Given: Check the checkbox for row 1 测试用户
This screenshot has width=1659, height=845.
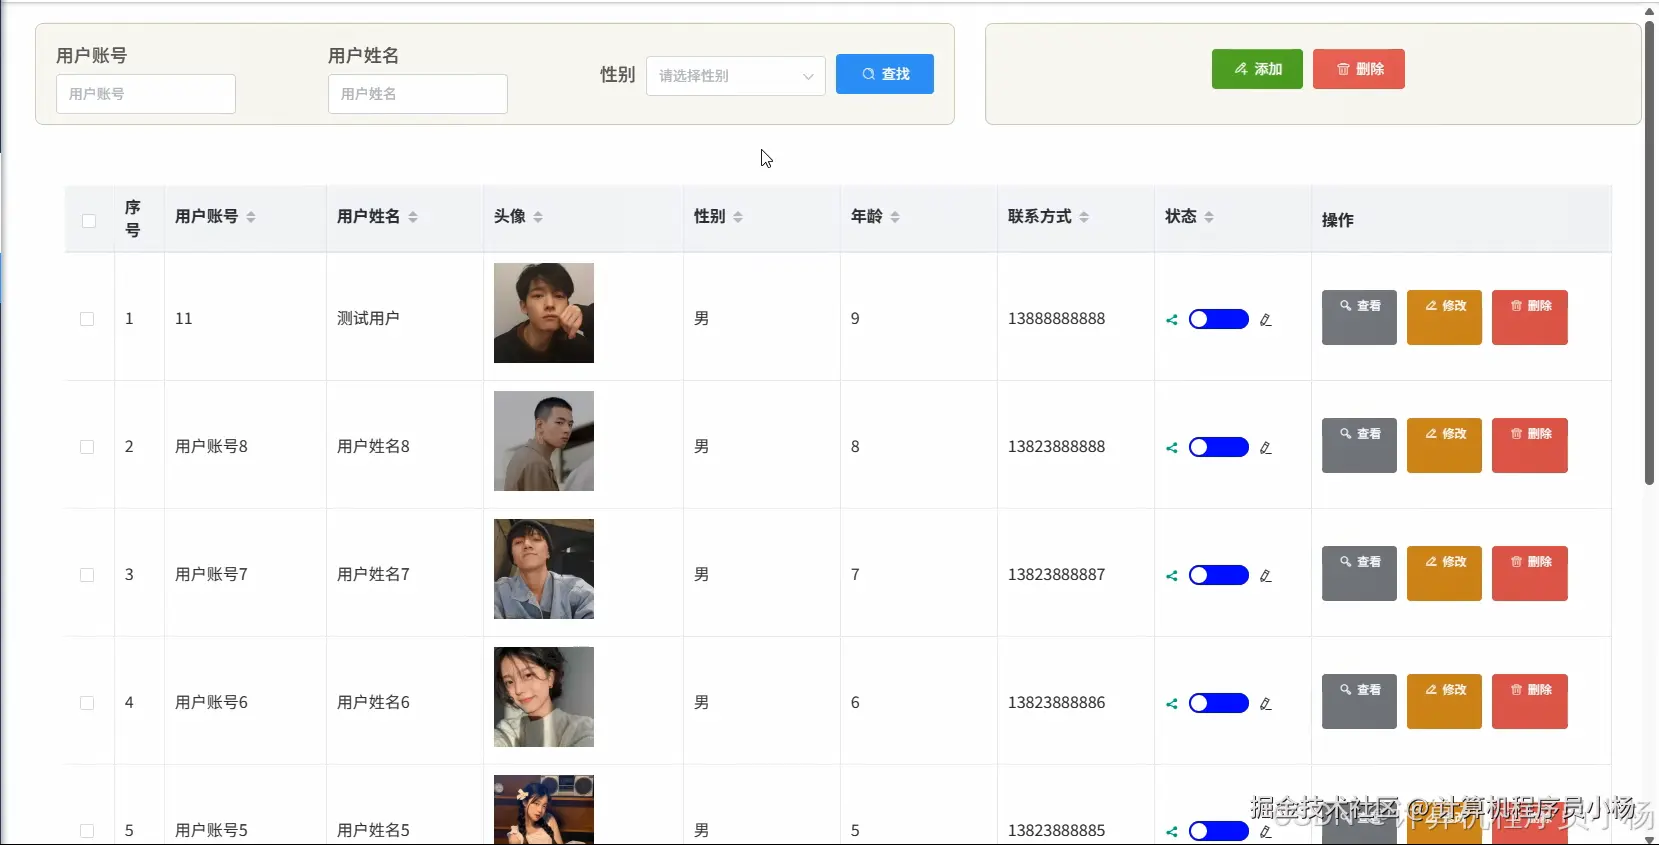Looking at the screenshot, I should 87,319.
